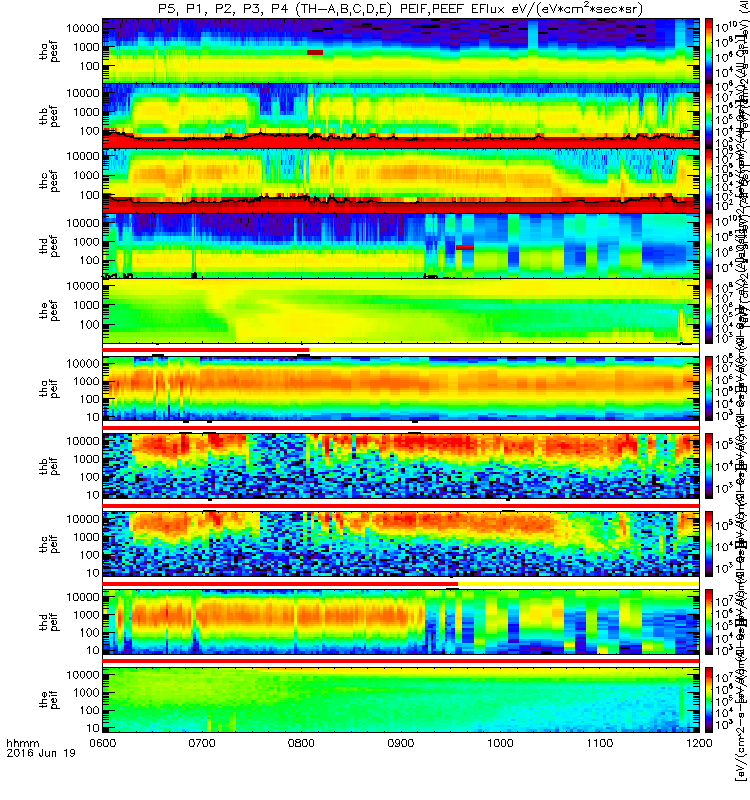Select the 'thc peif' panel label
This screenshot has width=750, height=800.
(x=49, y=544)
